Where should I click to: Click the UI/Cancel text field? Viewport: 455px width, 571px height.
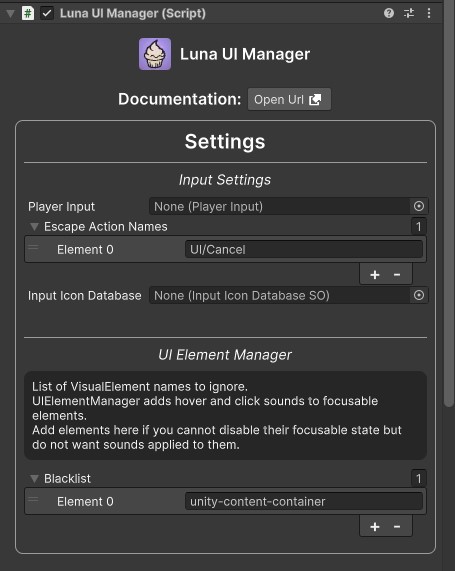(304, 249)
